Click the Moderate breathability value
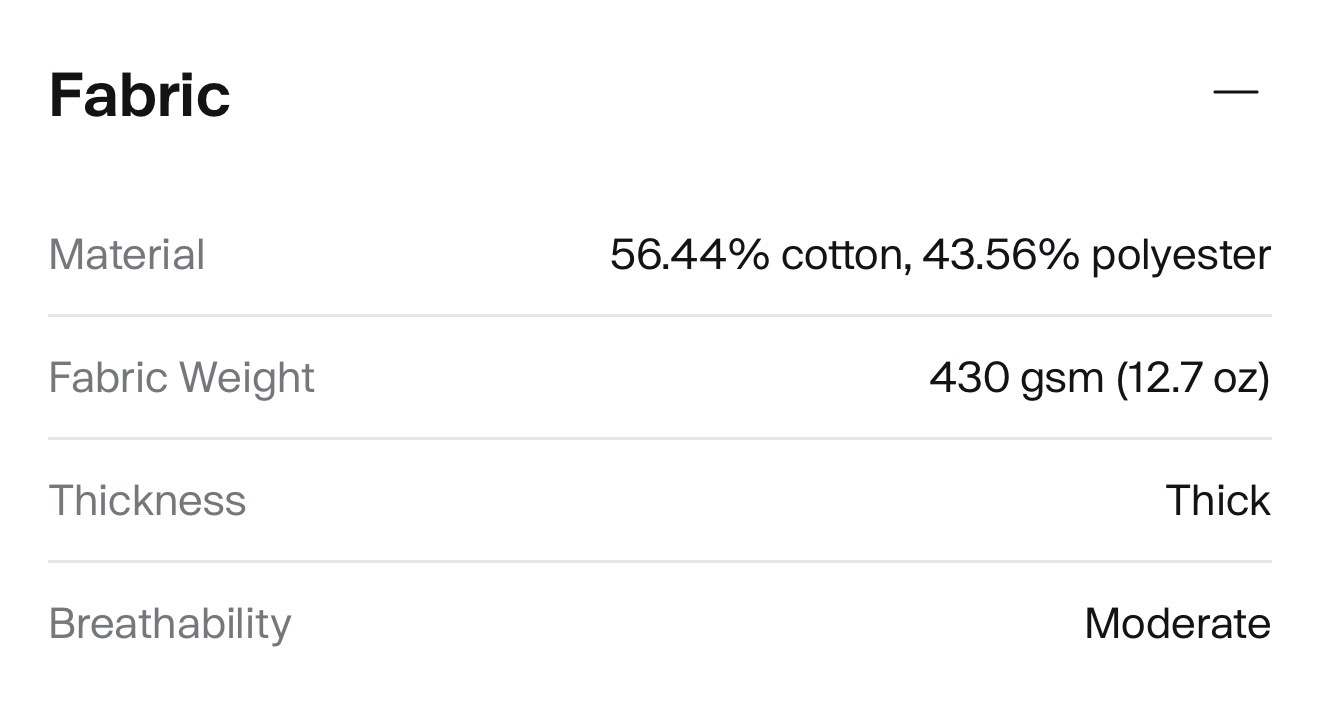Screen dimensions: 1320x728 (x=1177, y=624)
